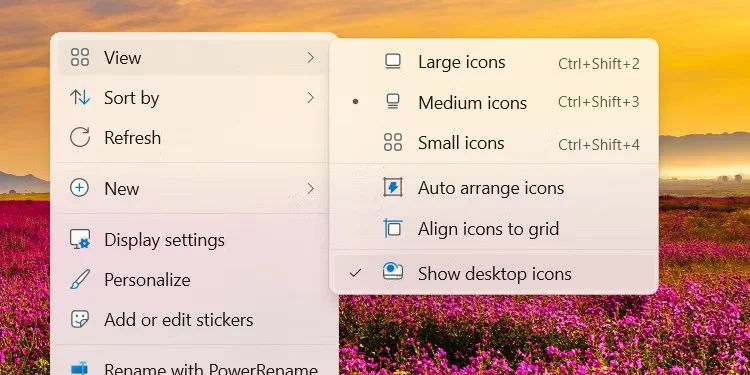Open Display settings
Viewport: 750px width, 375px height.
tap(195, 240)
